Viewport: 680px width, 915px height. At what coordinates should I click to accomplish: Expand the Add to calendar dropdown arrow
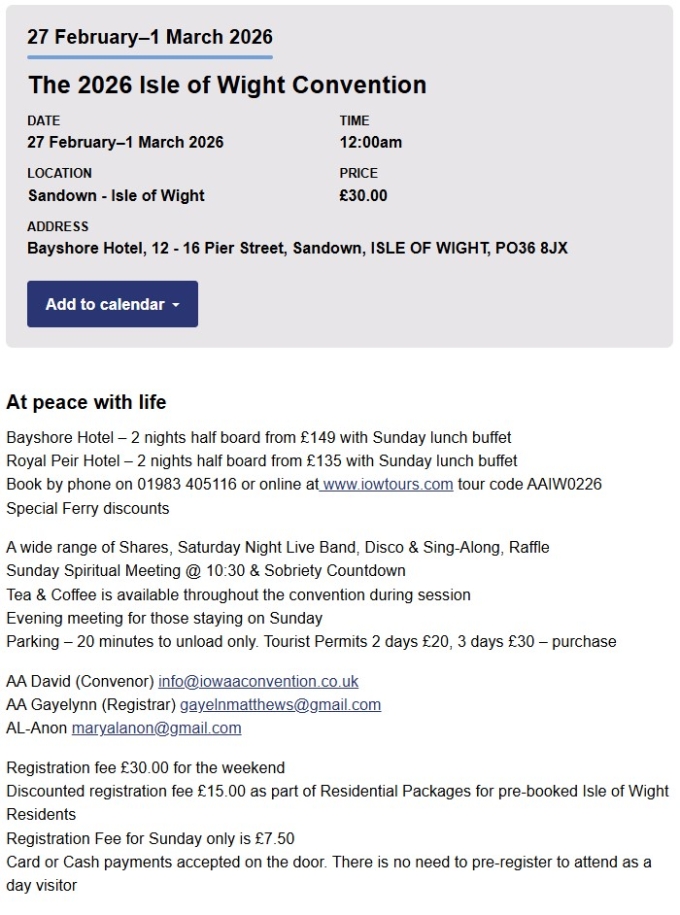pyautogui.click(x=176, y=305)
